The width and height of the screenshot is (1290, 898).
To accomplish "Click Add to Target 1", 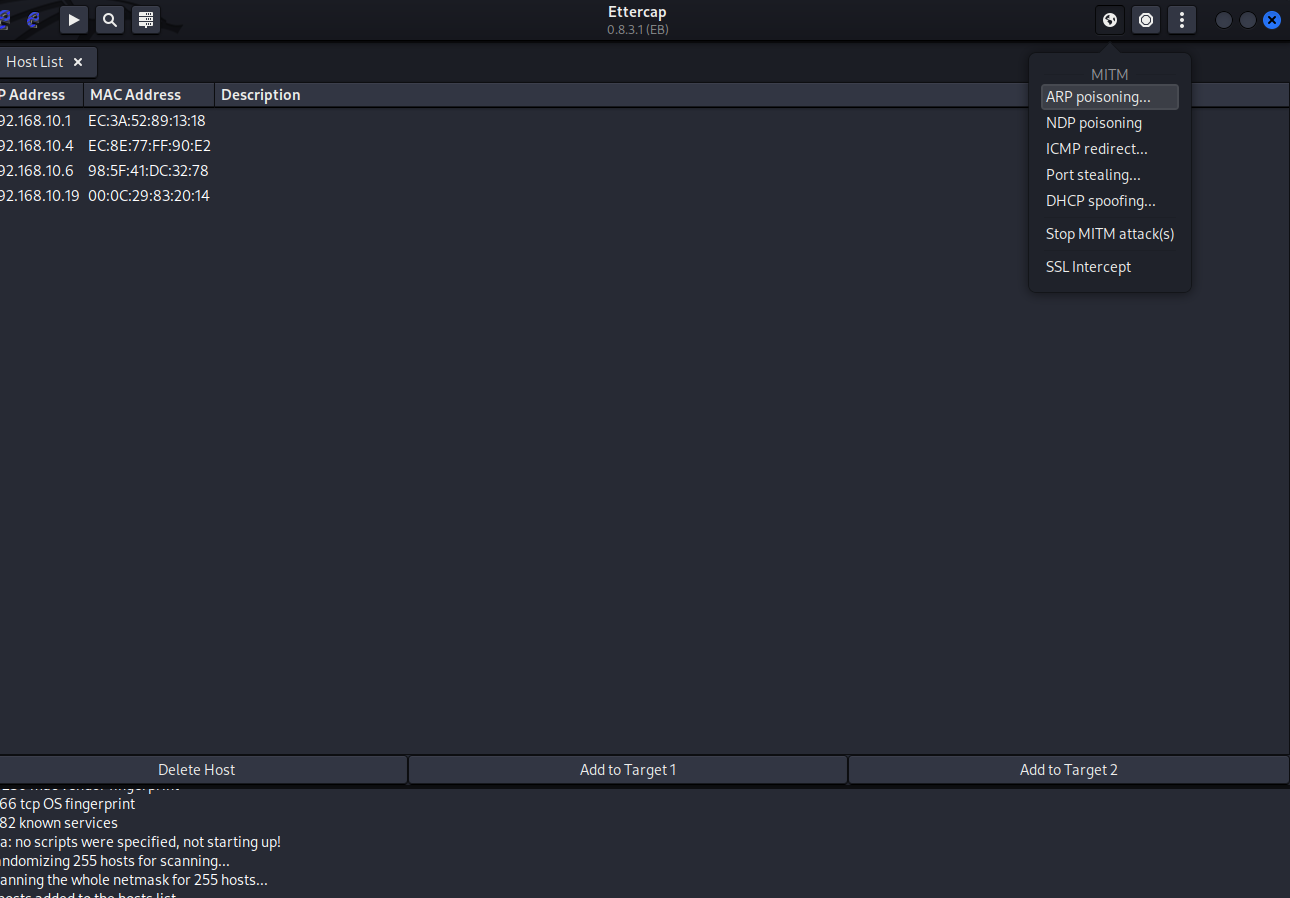I will tap(628, 770).
